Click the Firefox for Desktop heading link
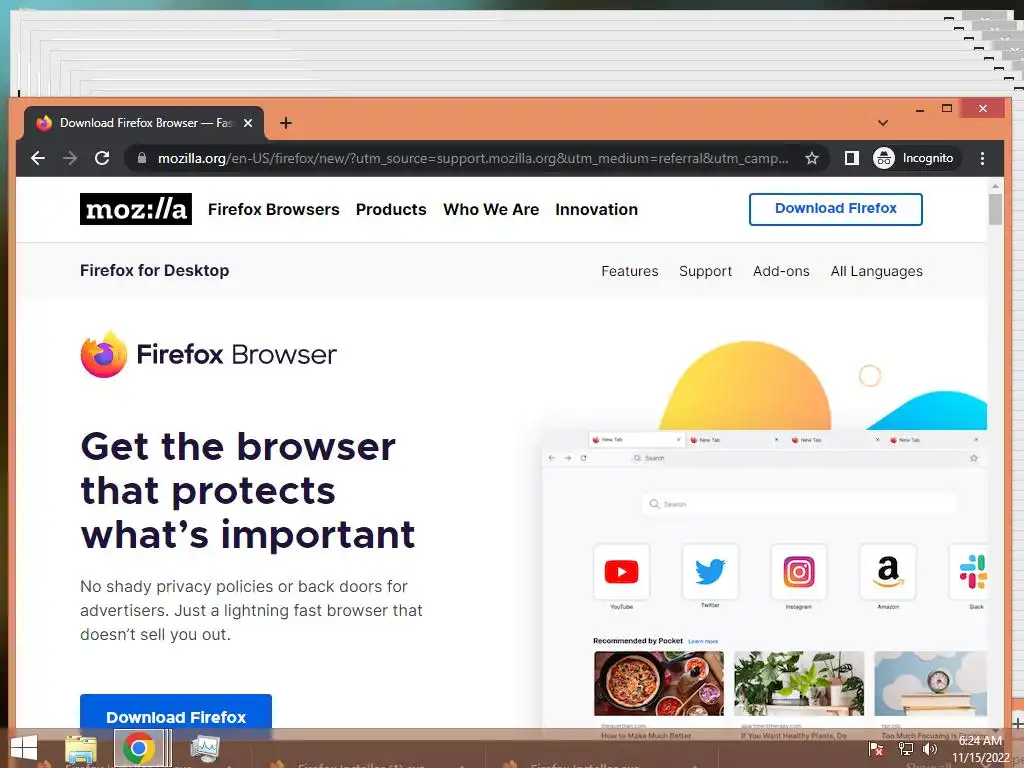 tap(155, 270)
